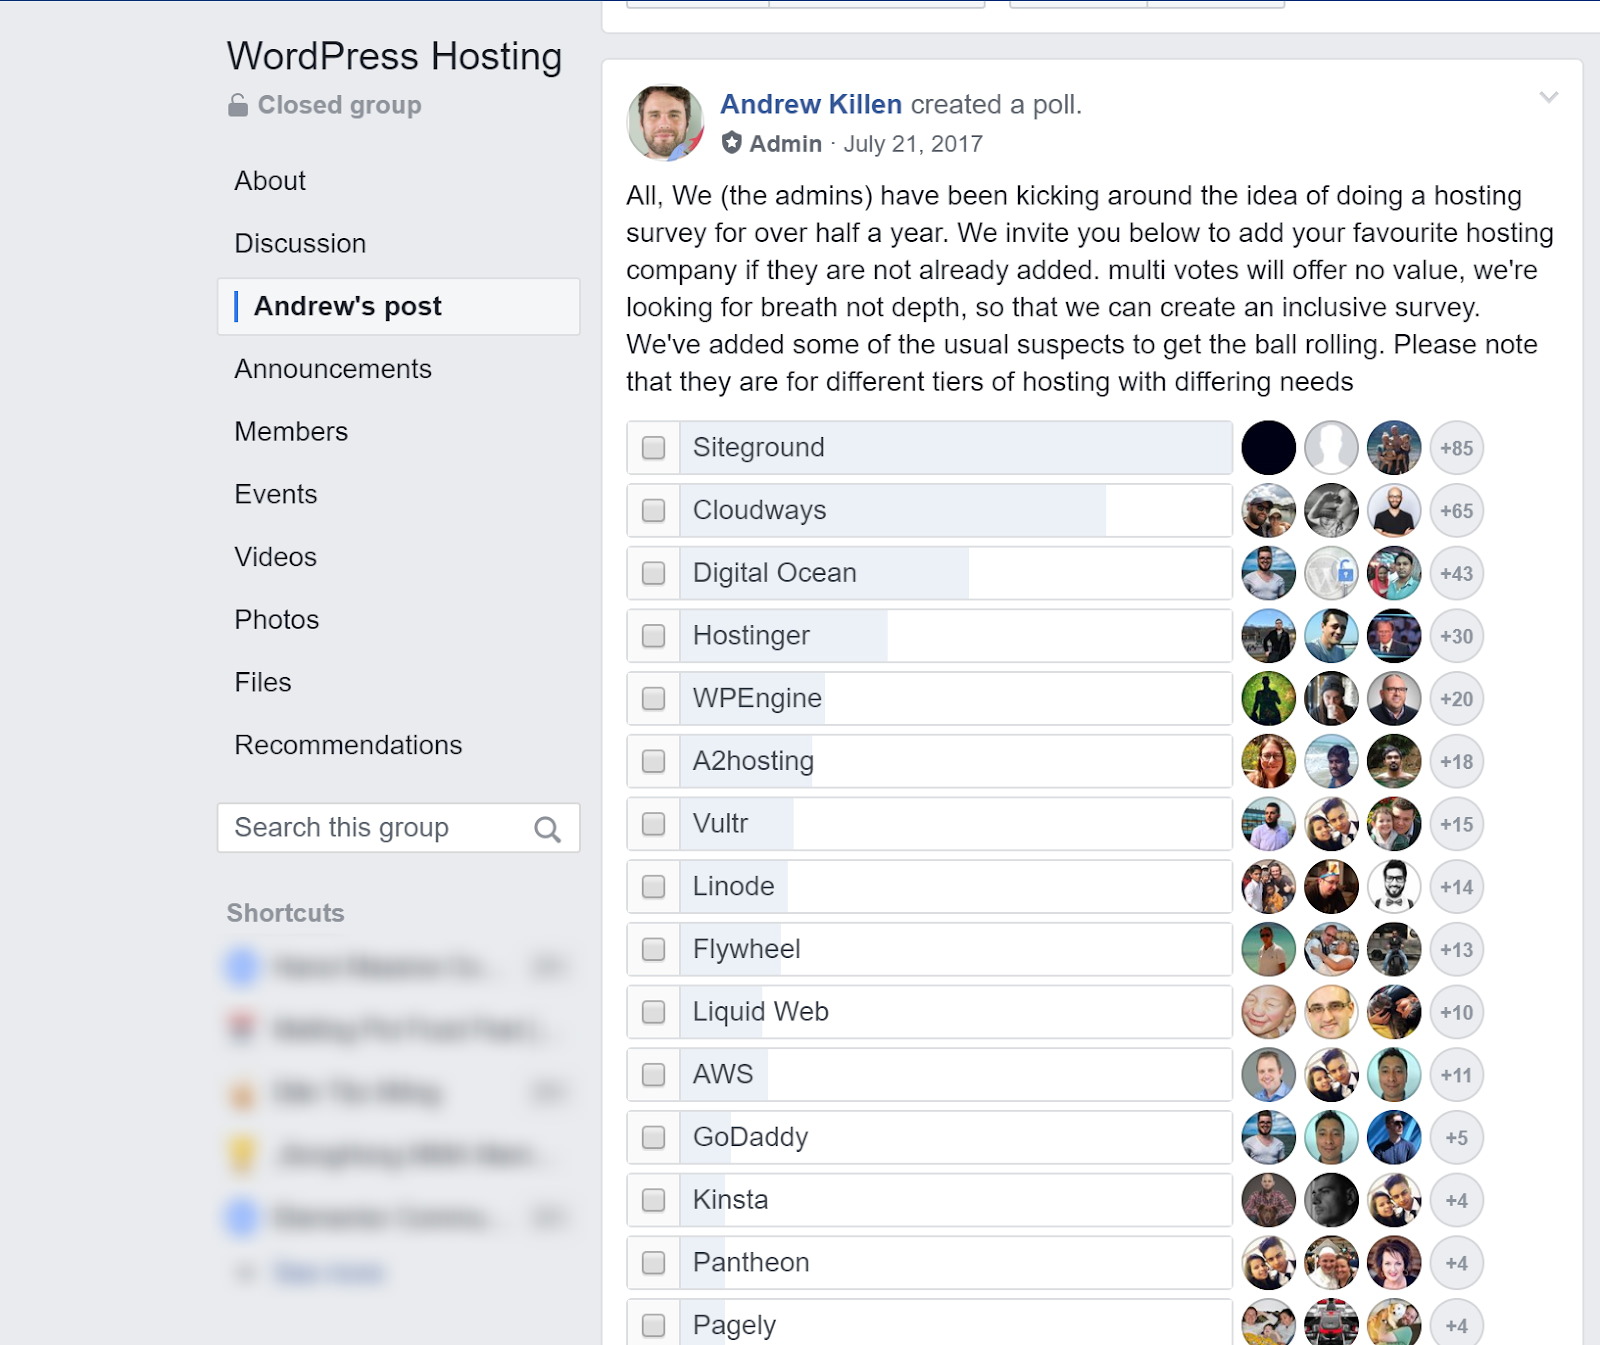Open the Members section
The image size is (1600, 1345).
point(290,431)
